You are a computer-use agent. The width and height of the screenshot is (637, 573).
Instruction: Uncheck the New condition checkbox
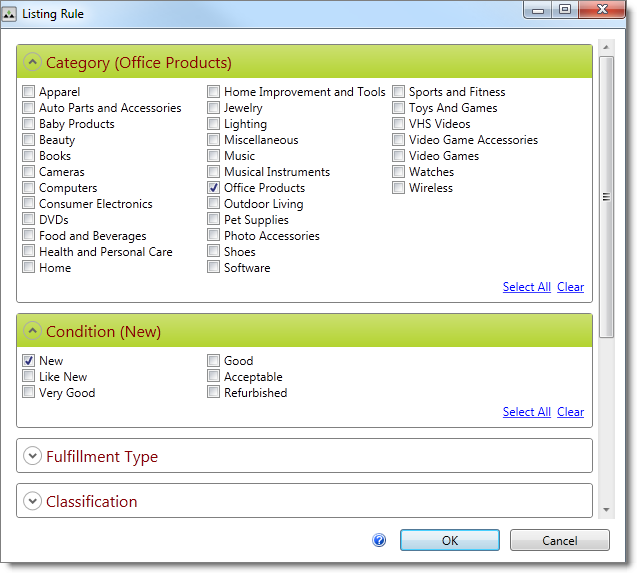coord(29,361)
